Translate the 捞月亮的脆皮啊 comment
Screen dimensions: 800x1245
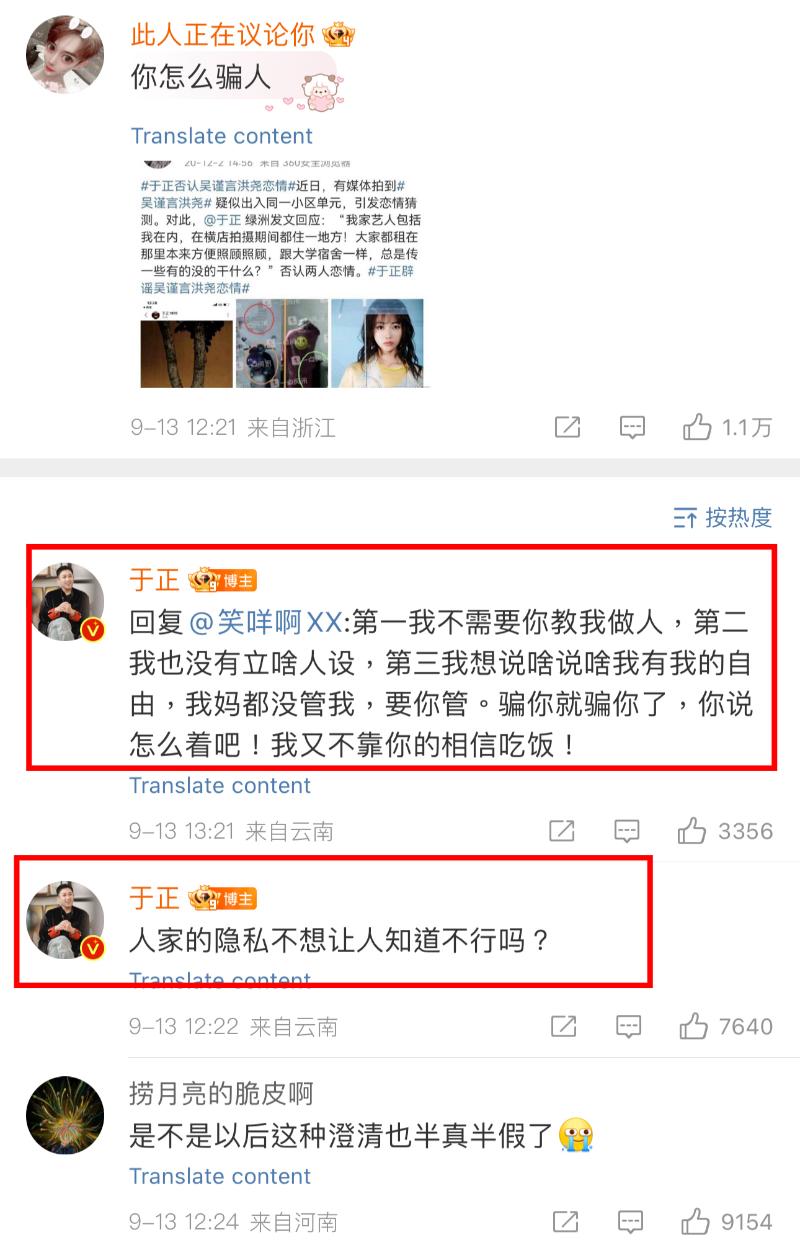[x=220, y=1176]
